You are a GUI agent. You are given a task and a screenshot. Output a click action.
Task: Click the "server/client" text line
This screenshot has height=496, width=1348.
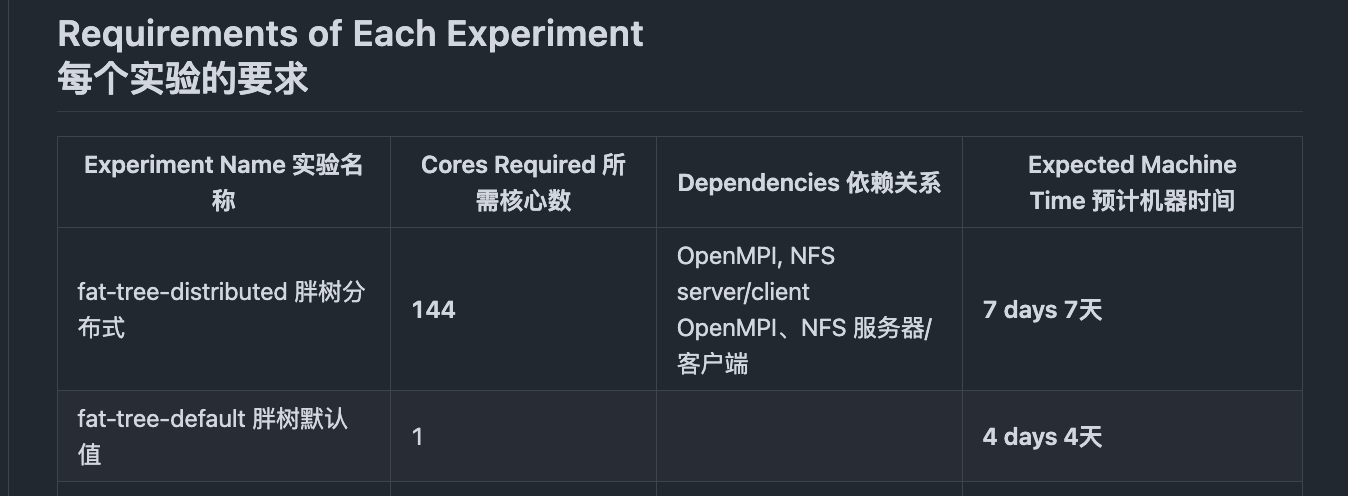743,292
